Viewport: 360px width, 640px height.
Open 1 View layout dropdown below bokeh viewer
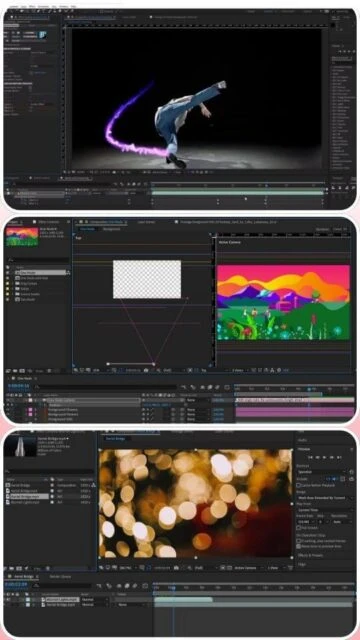276,567
